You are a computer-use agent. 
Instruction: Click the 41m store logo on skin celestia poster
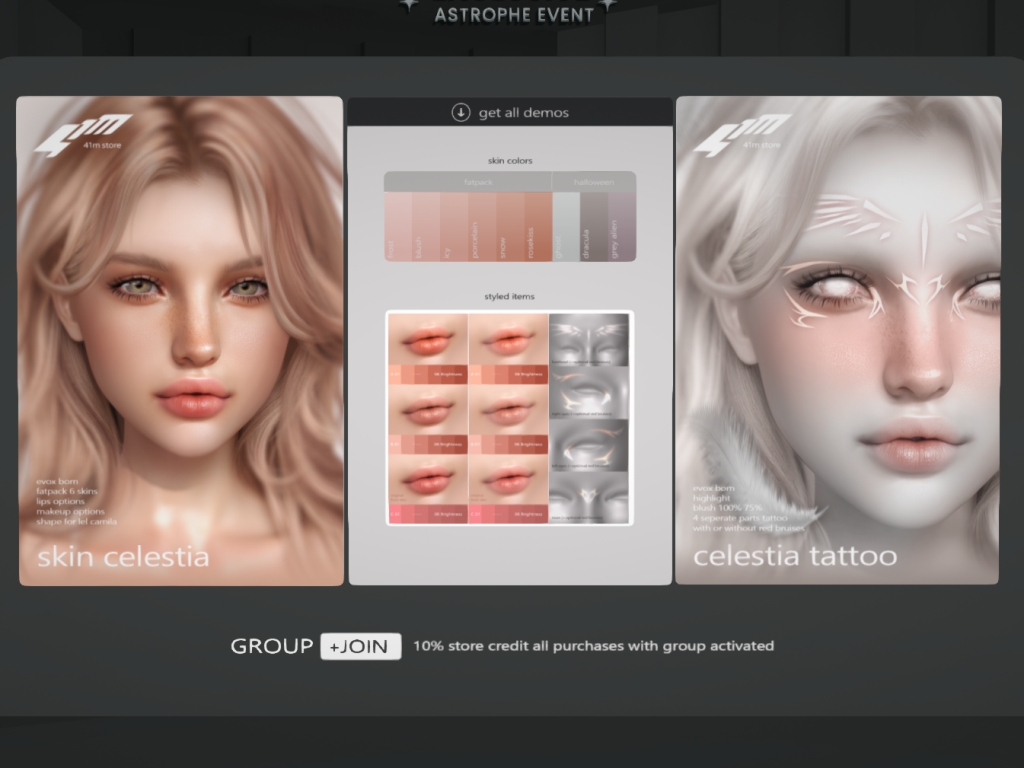82,135
